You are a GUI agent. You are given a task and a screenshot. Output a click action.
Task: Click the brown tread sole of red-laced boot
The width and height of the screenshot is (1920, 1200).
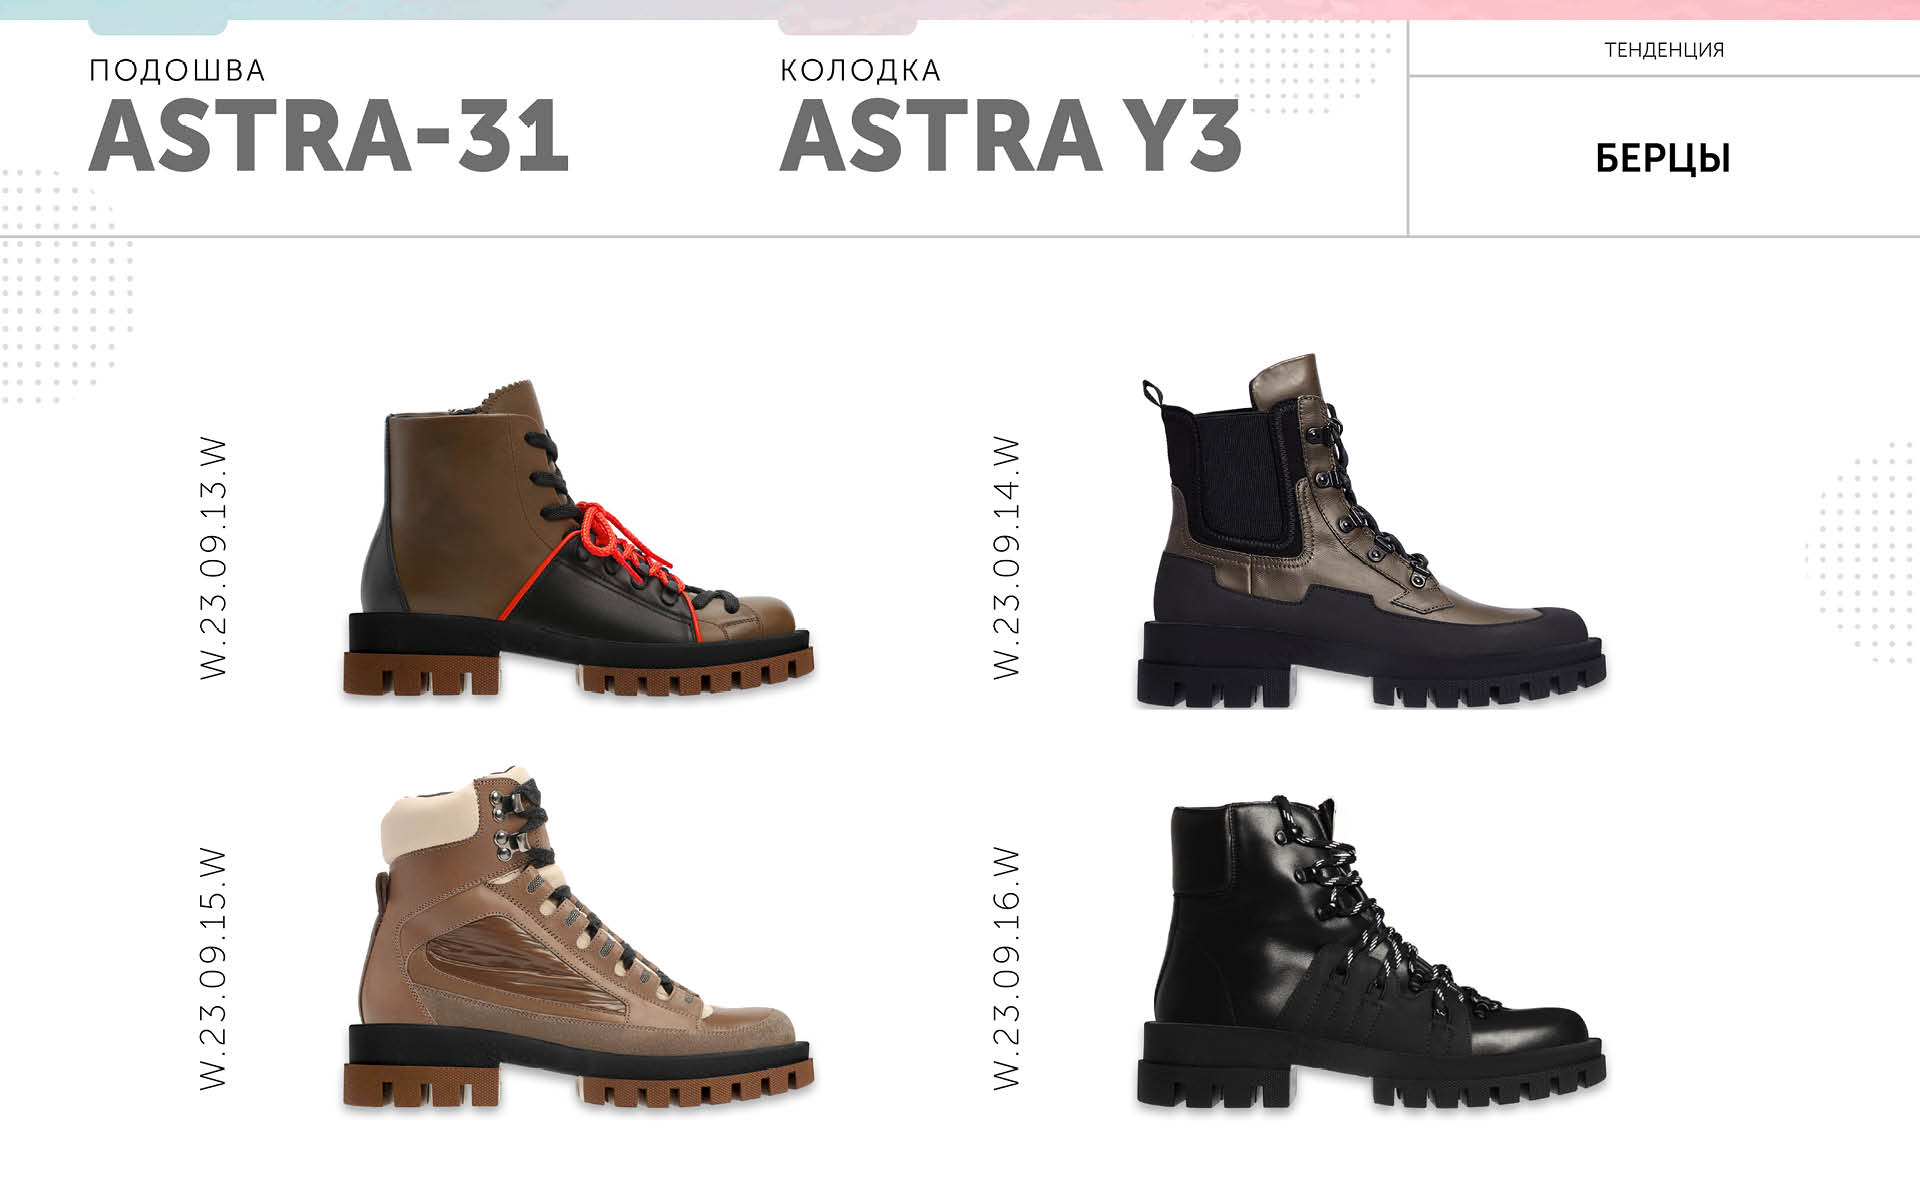(578, 675)
